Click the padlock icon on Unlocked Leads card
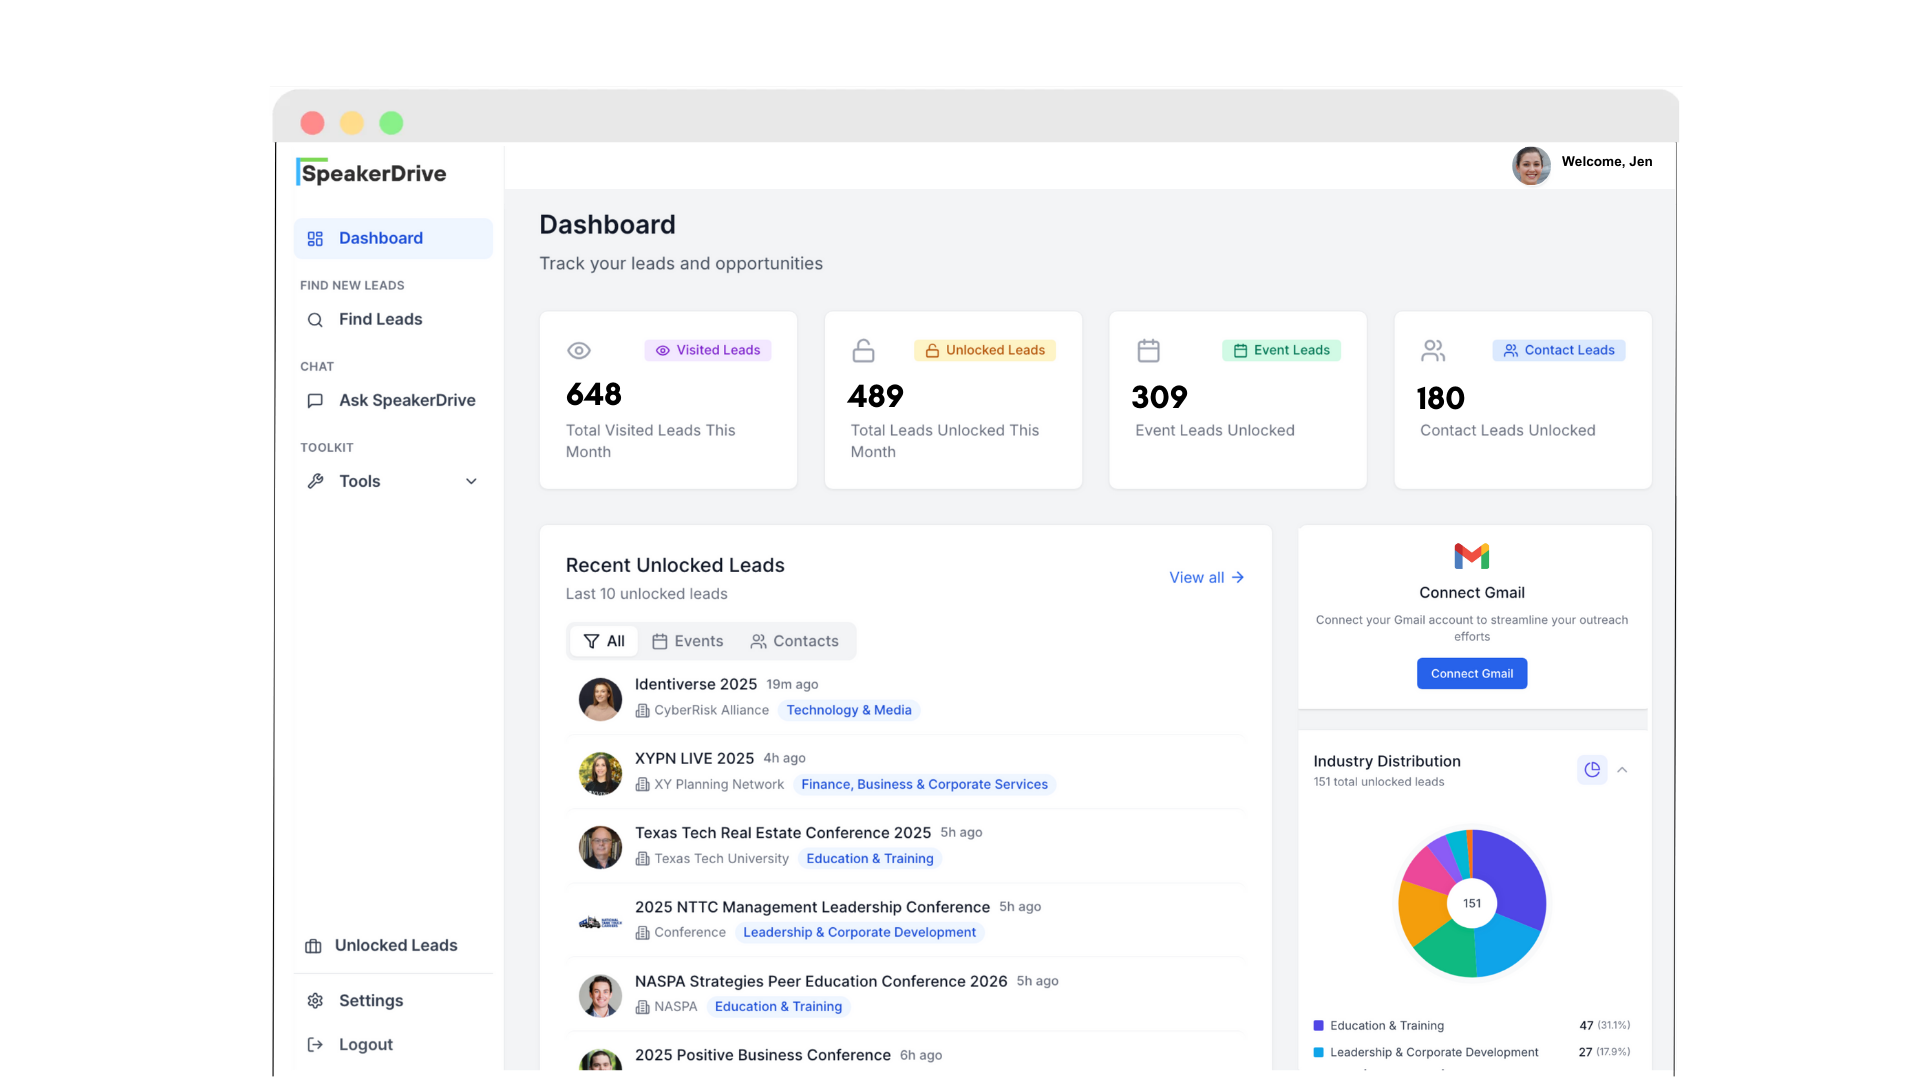 863,351
